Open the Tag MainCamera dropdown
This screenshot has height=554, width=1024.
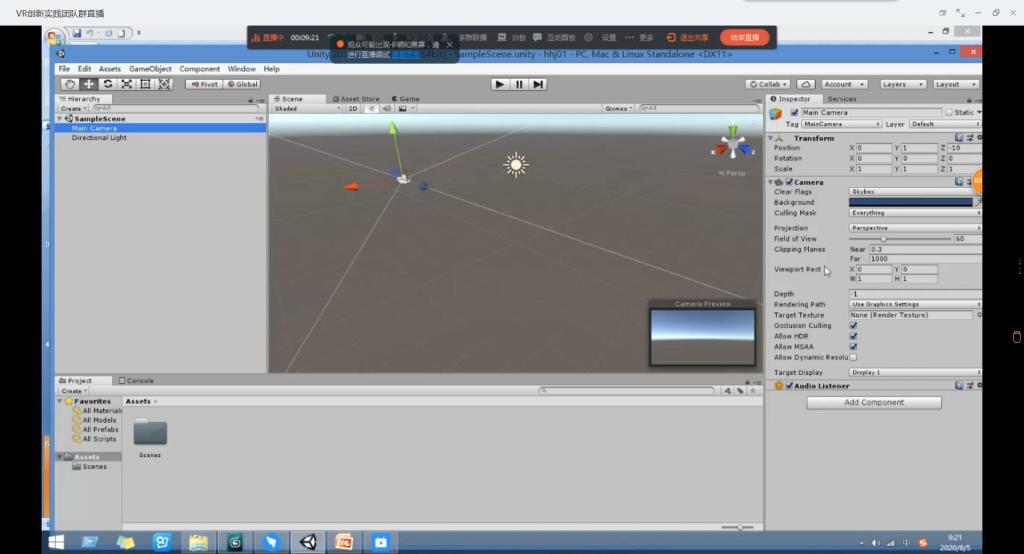pos(842,124)
